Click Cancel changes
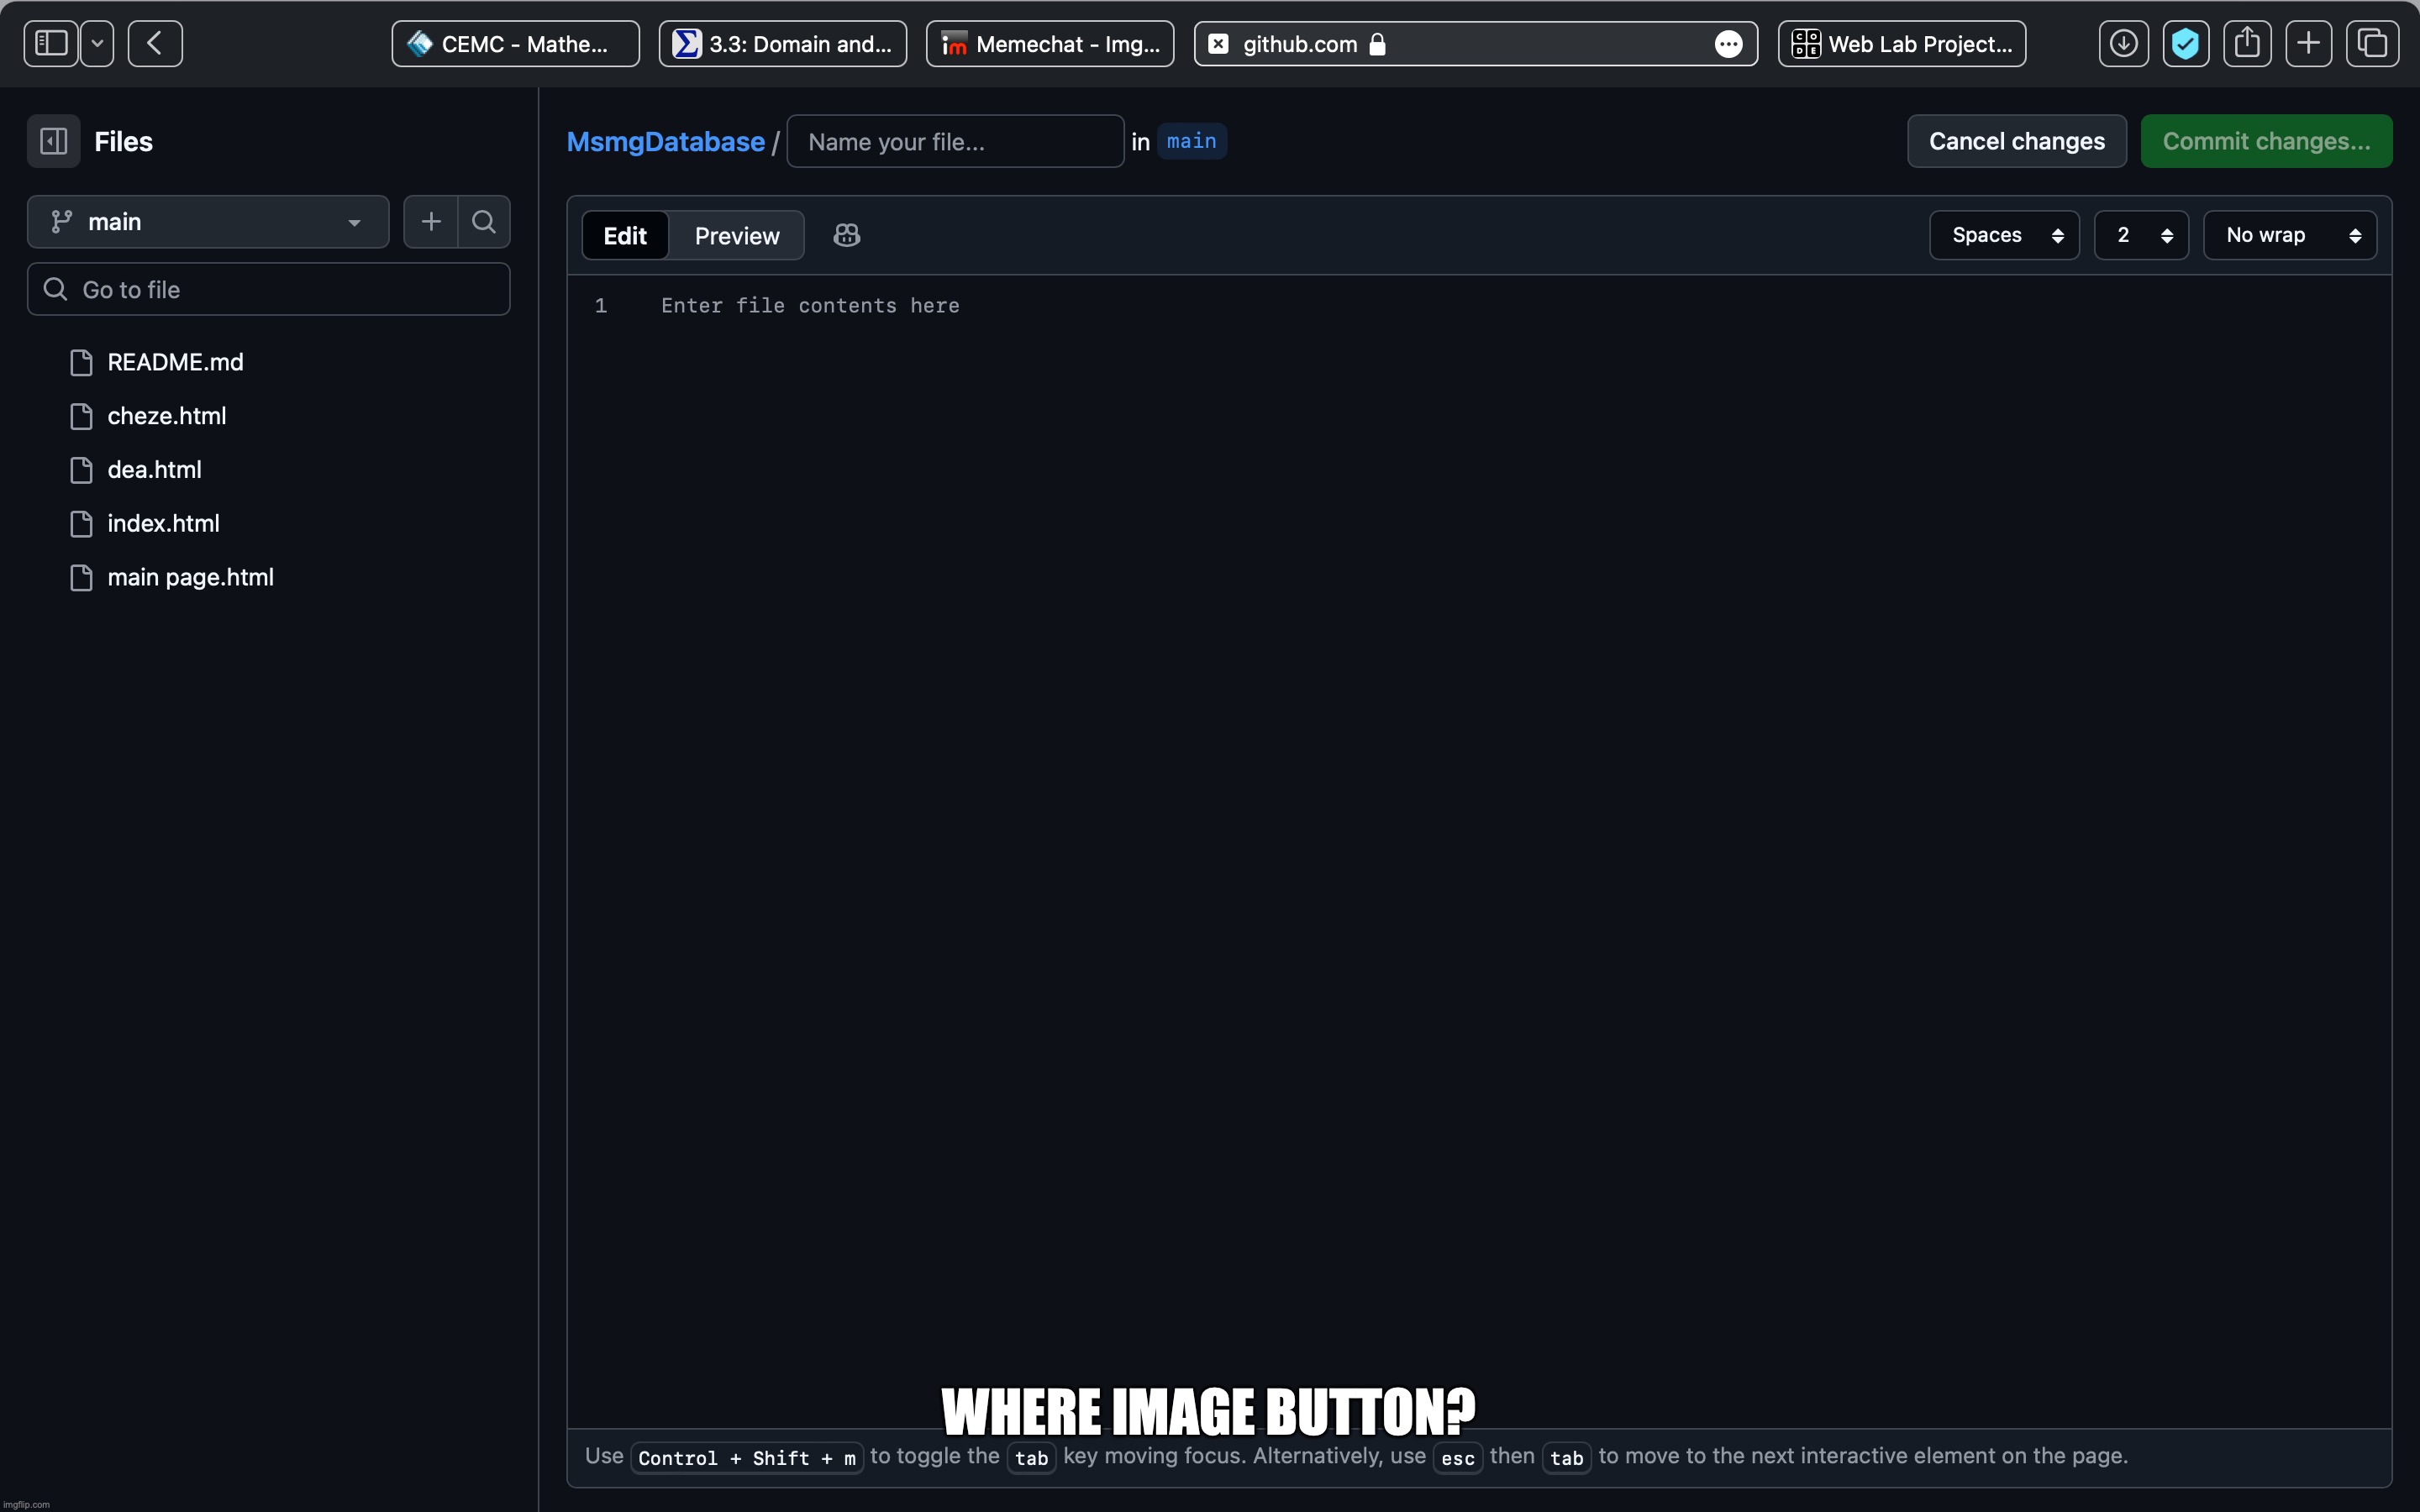This screenshot has height=1512, width=2420. coord(2016,140)
